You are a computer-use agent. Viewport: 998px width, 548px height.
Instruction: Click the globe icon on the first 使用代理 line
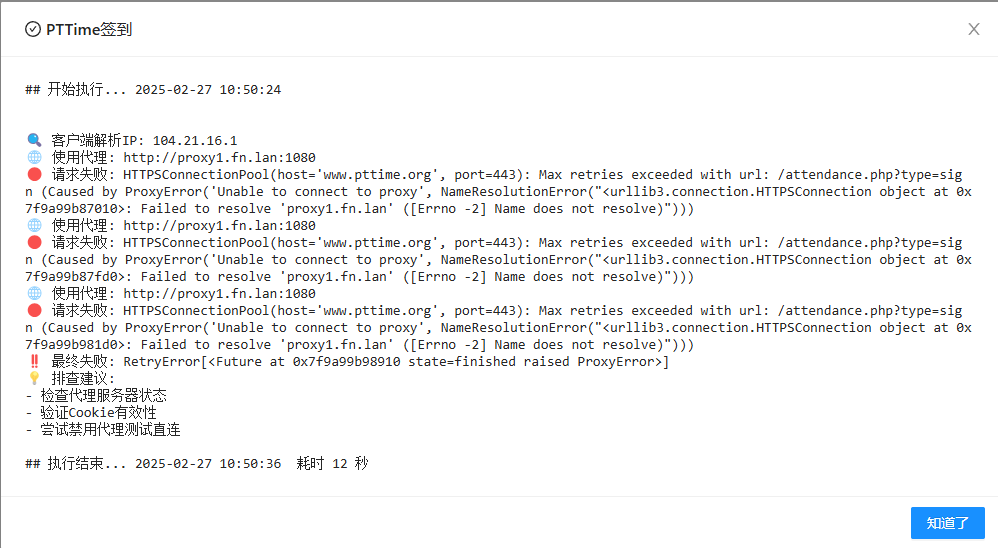pyautogui.click(x=34, y=157)
